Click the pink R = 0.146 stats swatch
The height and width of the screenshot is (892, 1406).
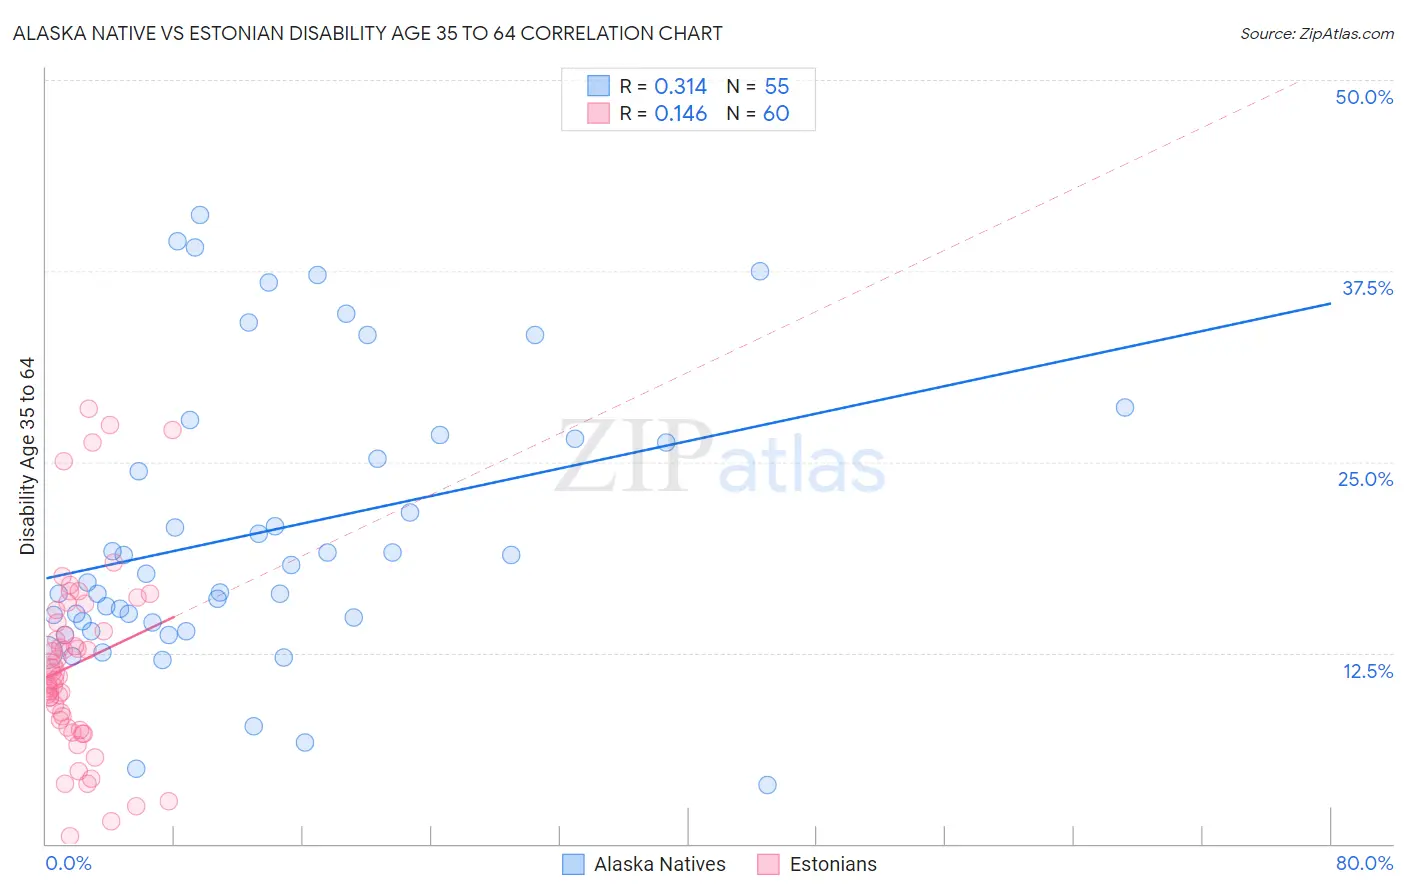coord(598,113)
